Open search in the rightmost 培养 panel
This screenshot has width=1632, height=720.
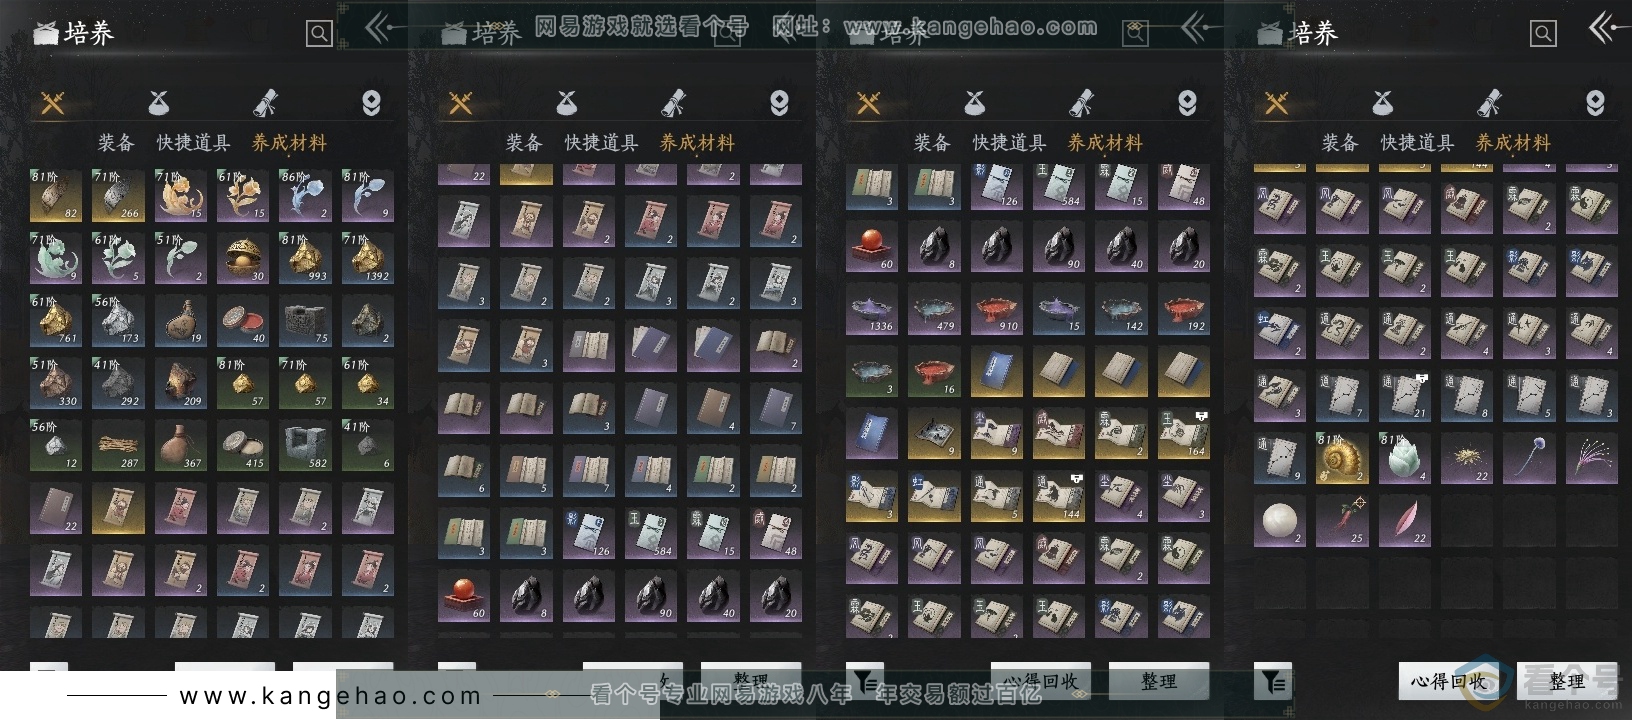tap(1543, 34)
